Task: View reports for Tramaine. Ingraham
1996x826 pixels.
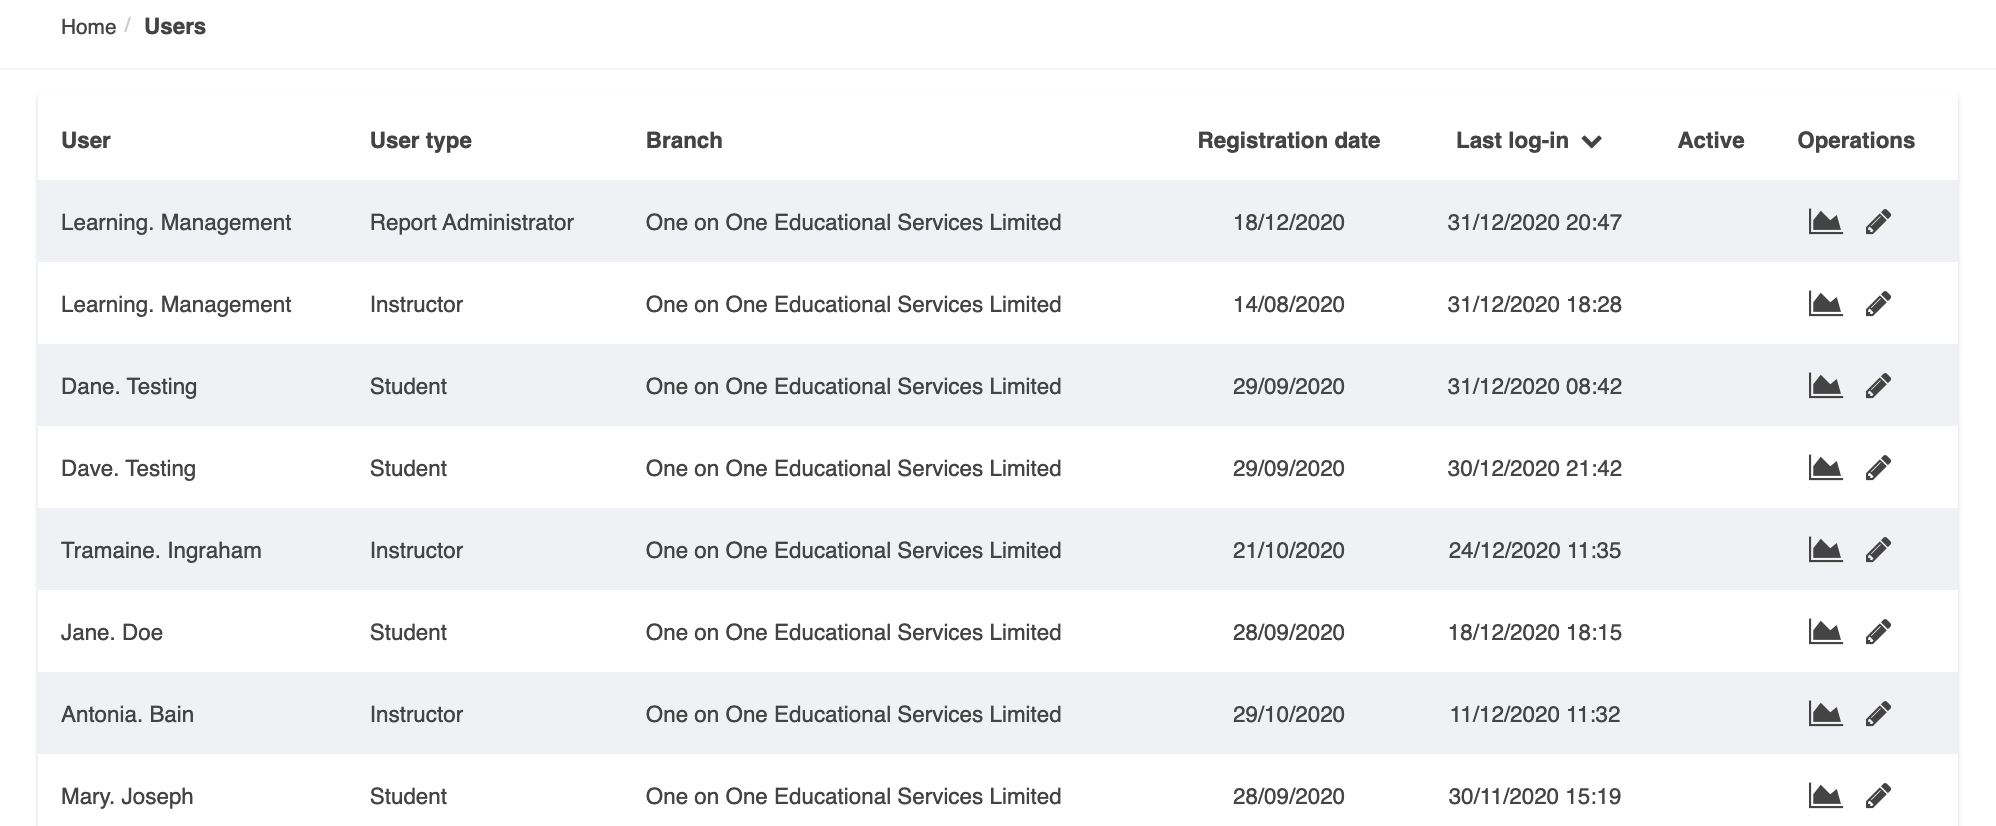Action: [x=1825, y=550]
